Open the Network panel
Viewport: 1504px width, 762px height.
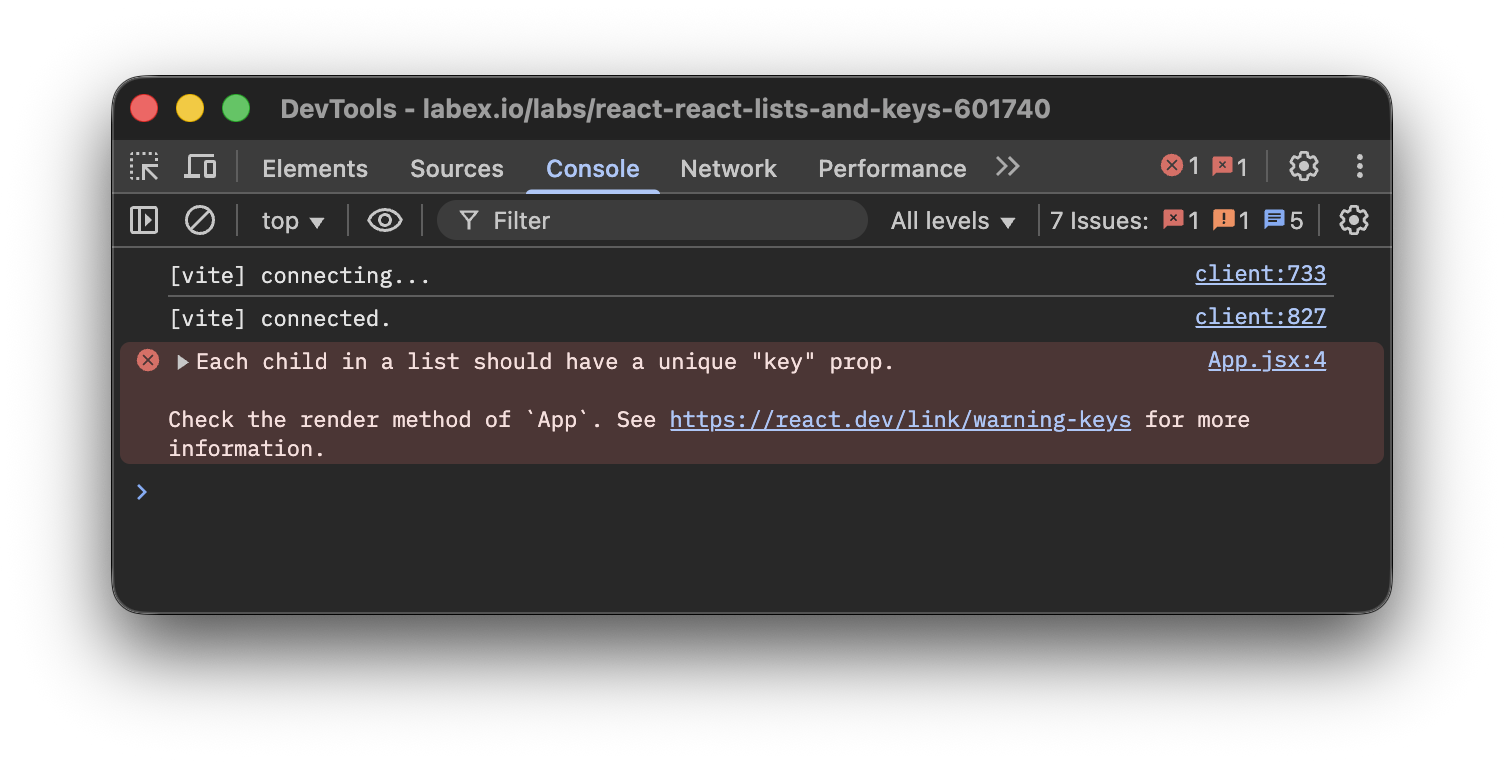(x=728, y=168)
